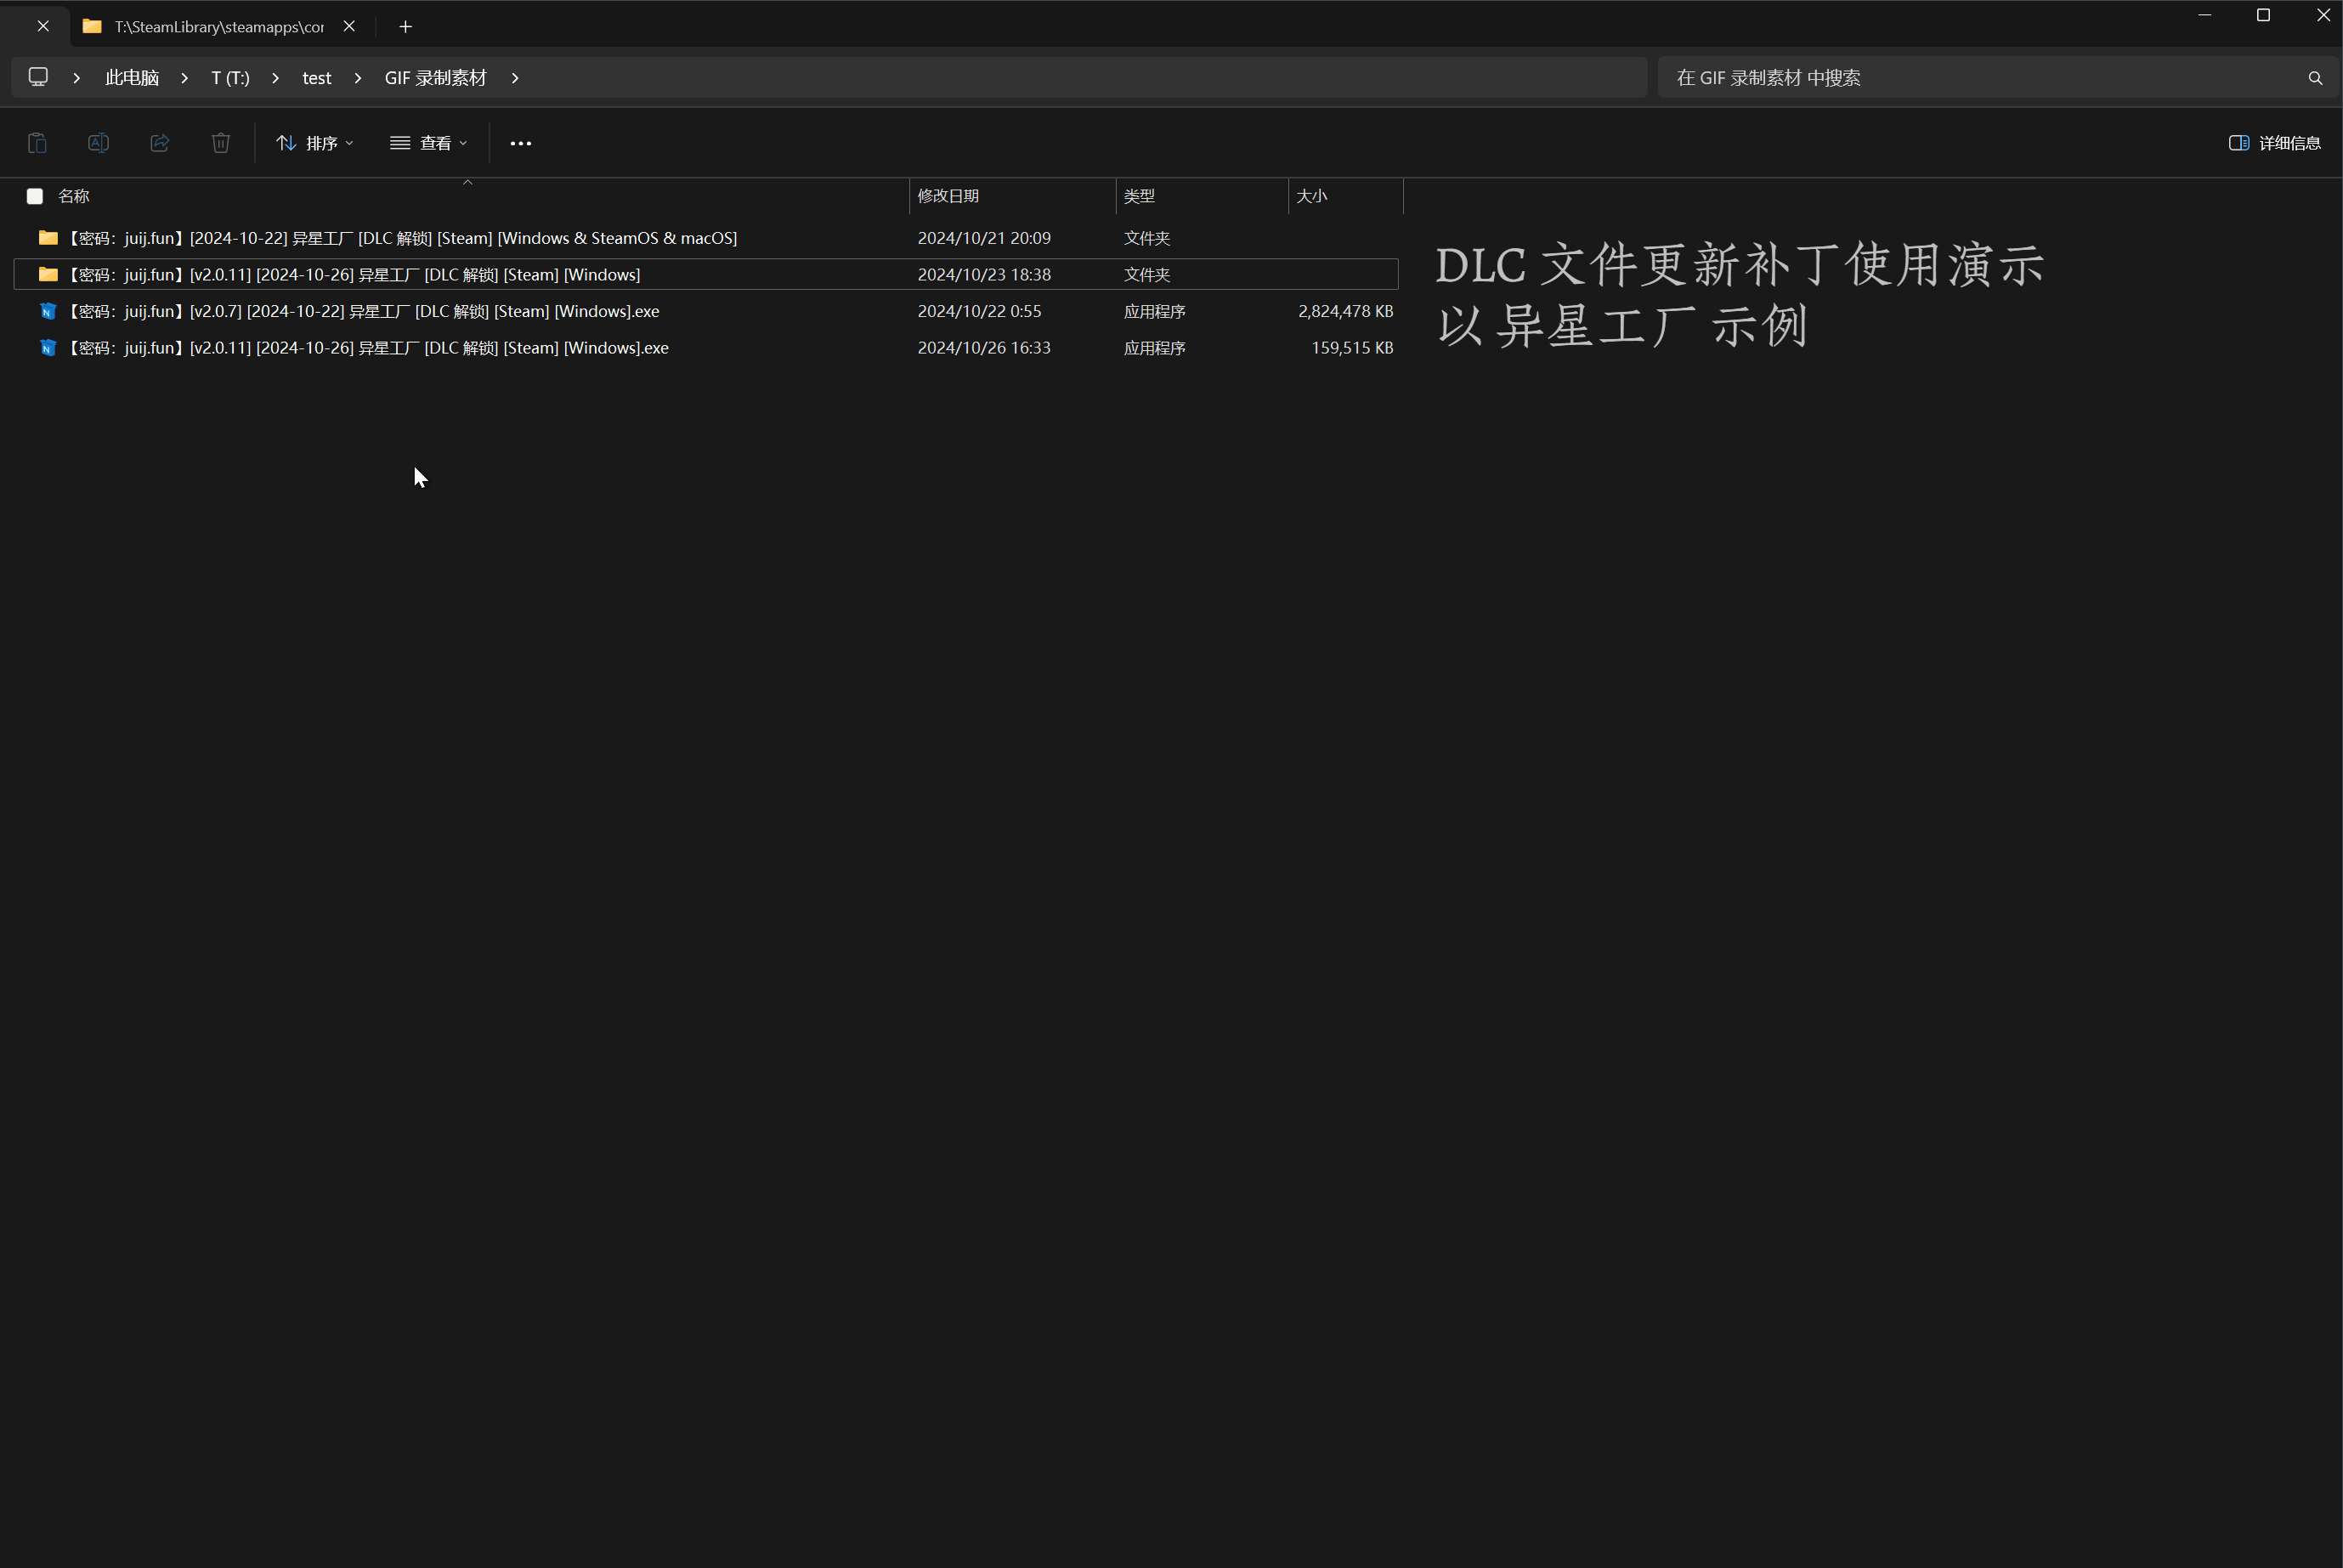This screenshot has width=2343, height=1568.
Task: Click the rename icon in toolbar
Action: [x=98, y=143]
